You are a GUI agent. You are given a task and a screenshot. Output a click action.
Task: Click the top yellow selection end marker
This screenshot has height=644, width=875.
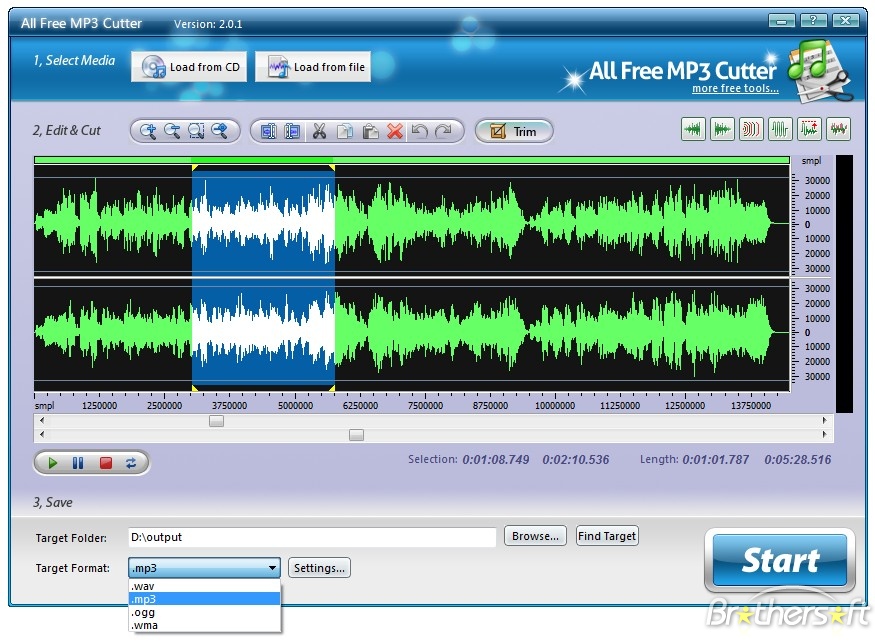pos(332,167)
